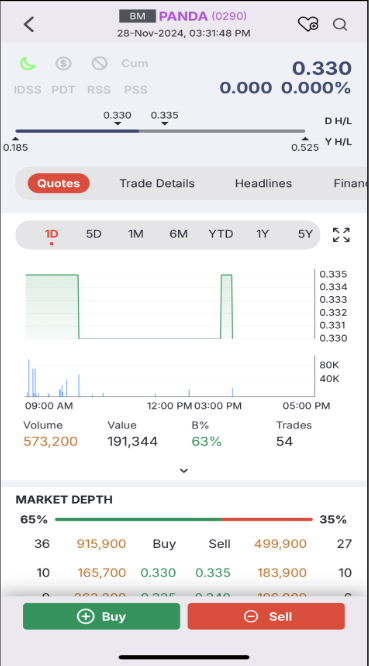Tap the IDSS moon icon
This screenshot has height=666, width=369.
coord(28,64)
